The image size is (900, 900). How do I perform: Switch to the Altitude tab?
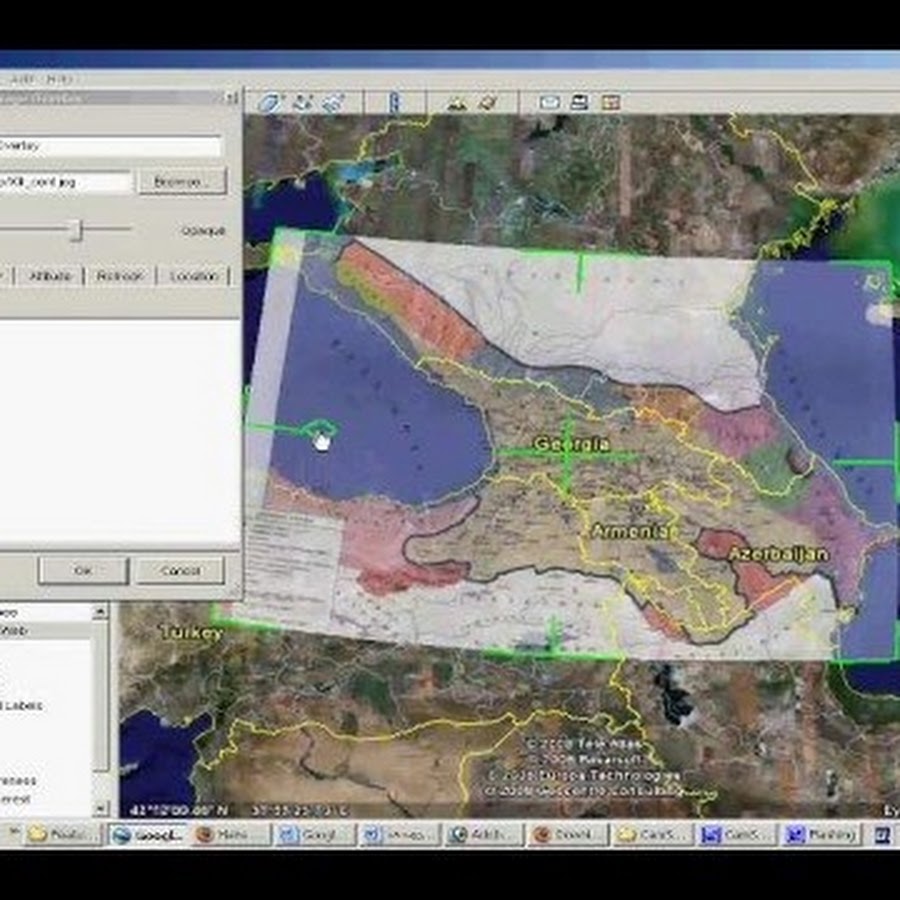pyautogui.click(x=51, y=276)
